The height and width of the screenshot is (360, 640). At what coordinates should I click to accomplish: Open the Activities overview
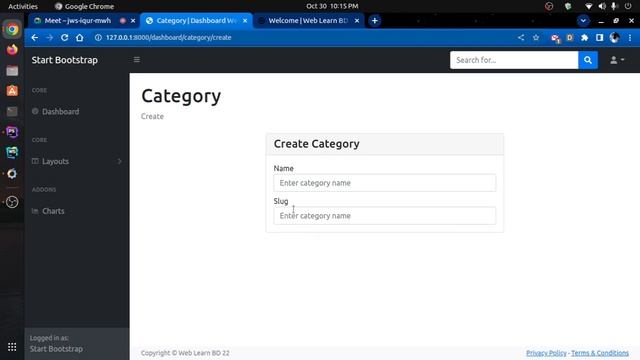22,6
